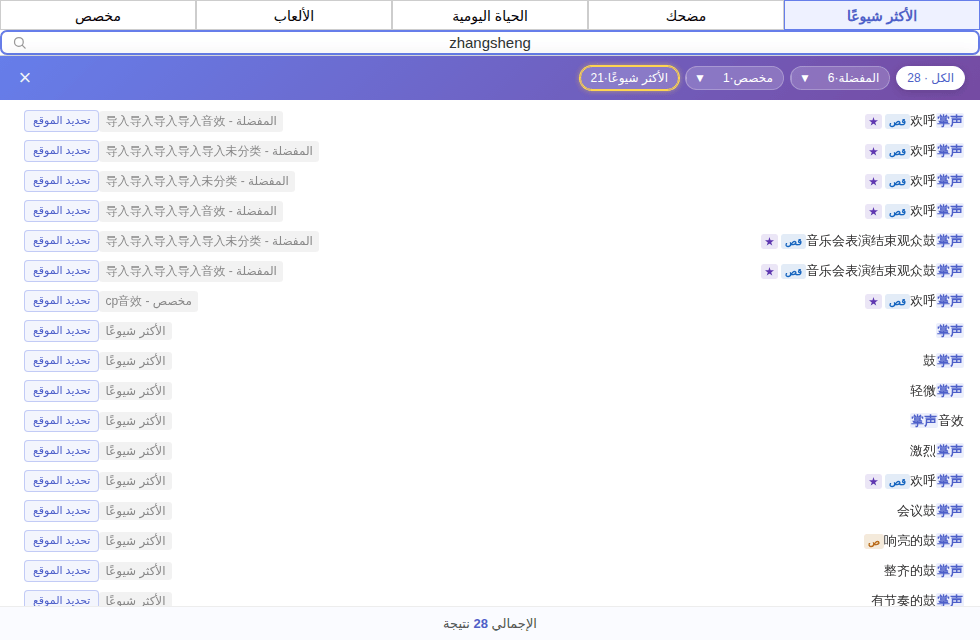980x640 pixels.
Task: Select the الأكثر شيوعًا·21 filter chip
Action: [629, 78]
